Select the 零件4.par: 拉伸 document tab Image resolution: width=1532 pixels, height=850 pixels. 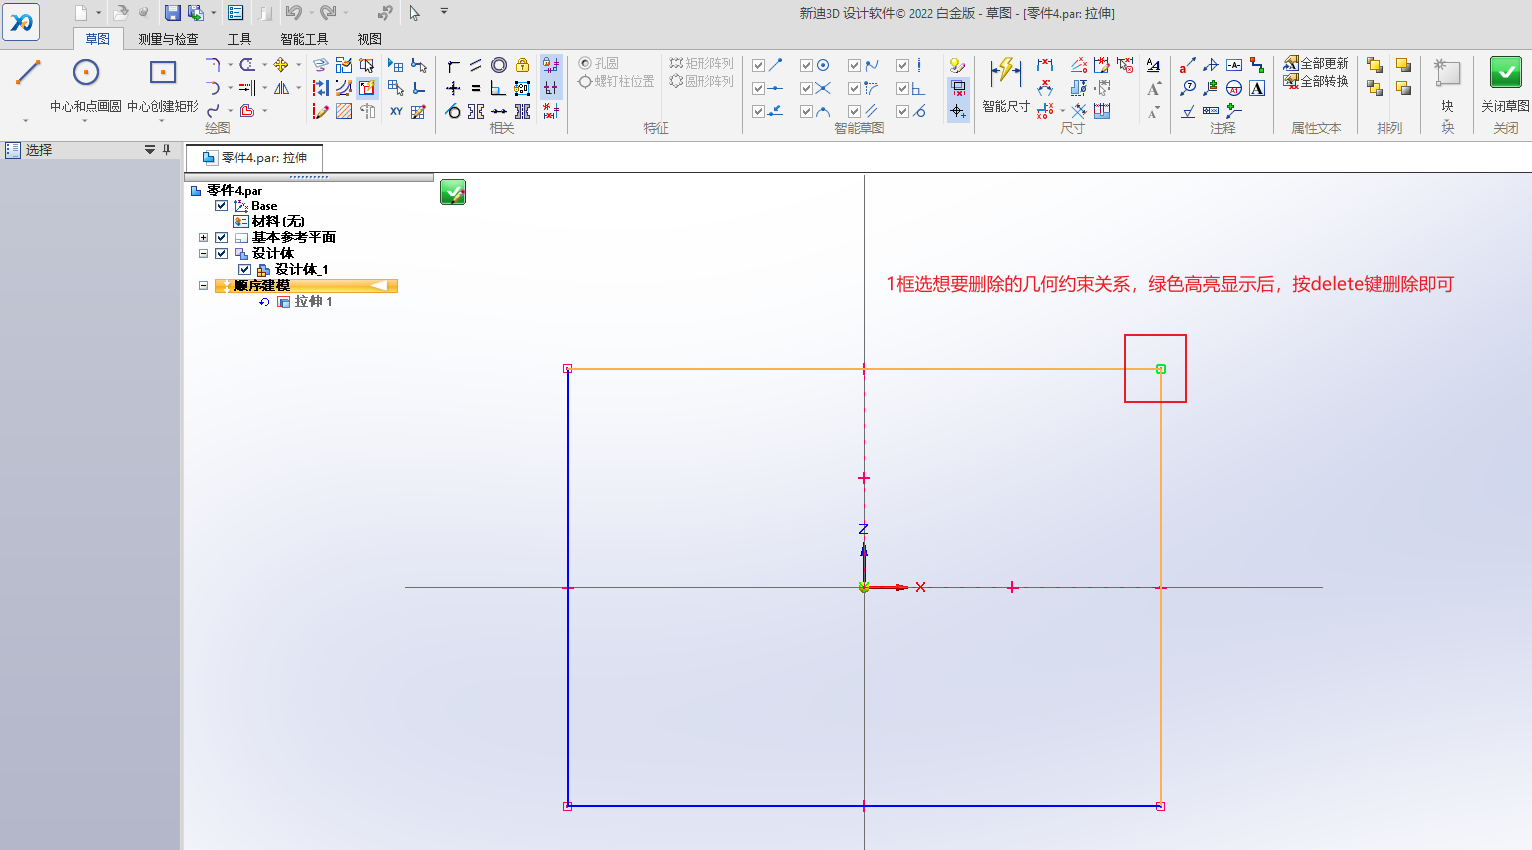click(254, 158)
